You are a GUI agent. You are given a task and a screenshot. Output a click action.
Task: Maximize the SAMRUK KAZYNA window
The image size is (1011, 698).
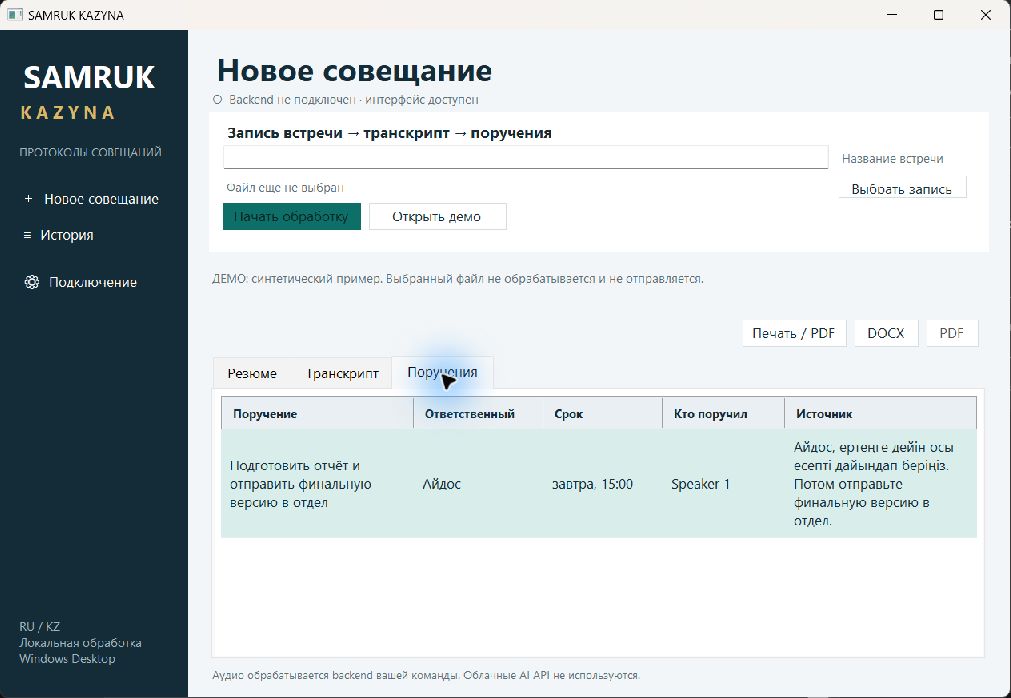(939, 15)
